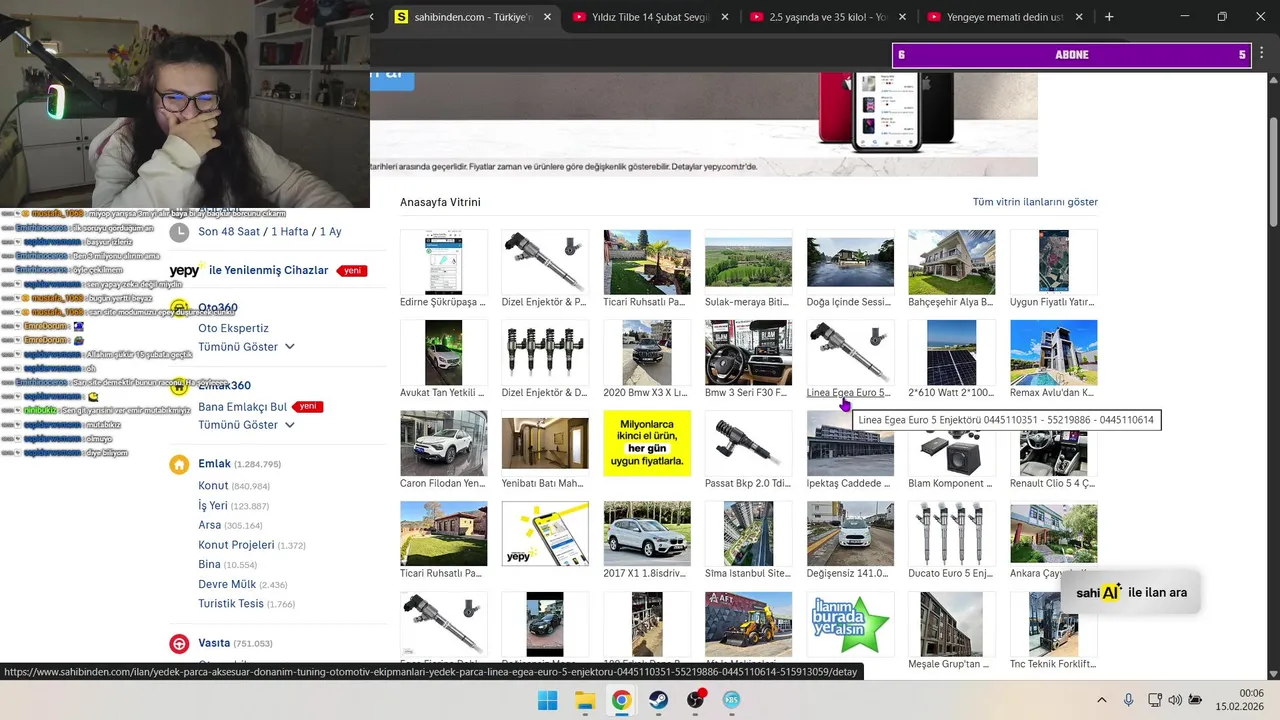Open the Oto Ekspertiz link
Screen dimensions: 1280x720
pos(233,328)
